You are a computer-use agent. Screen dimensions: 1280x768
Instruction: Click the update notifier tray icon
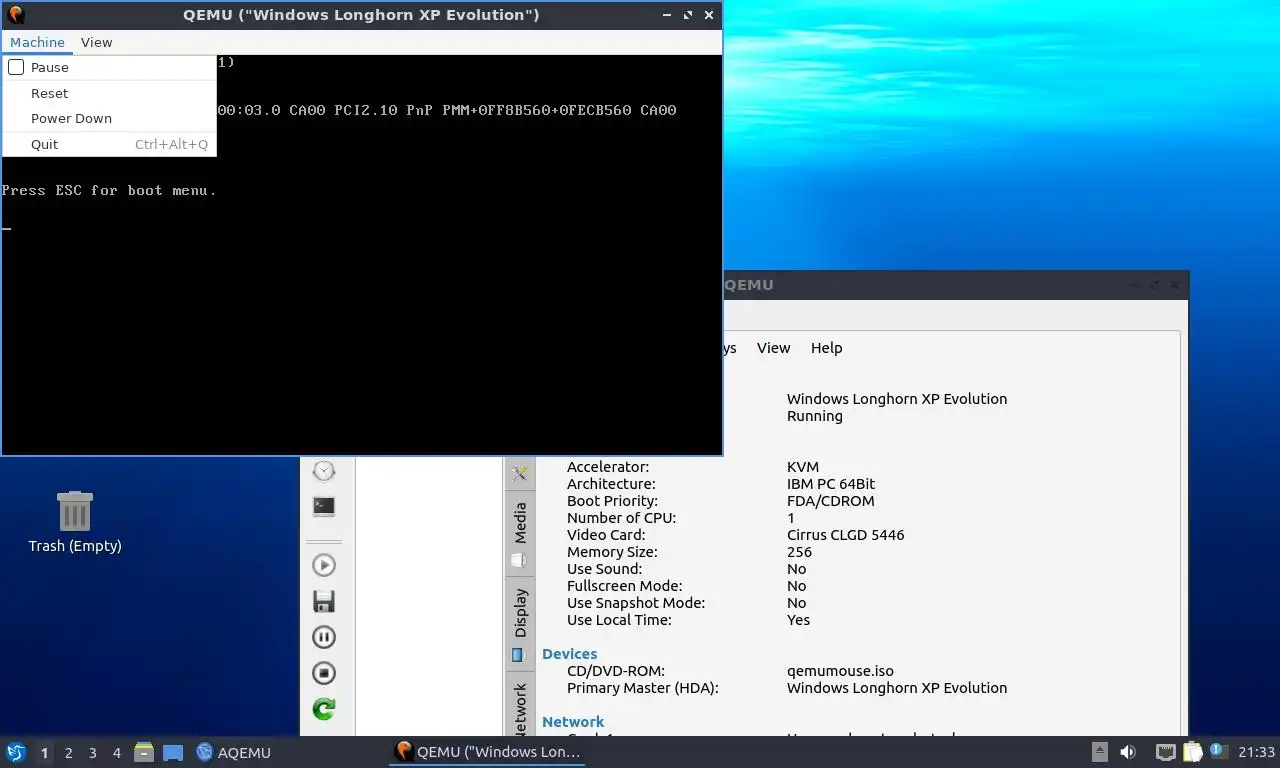pos(1218,750)
